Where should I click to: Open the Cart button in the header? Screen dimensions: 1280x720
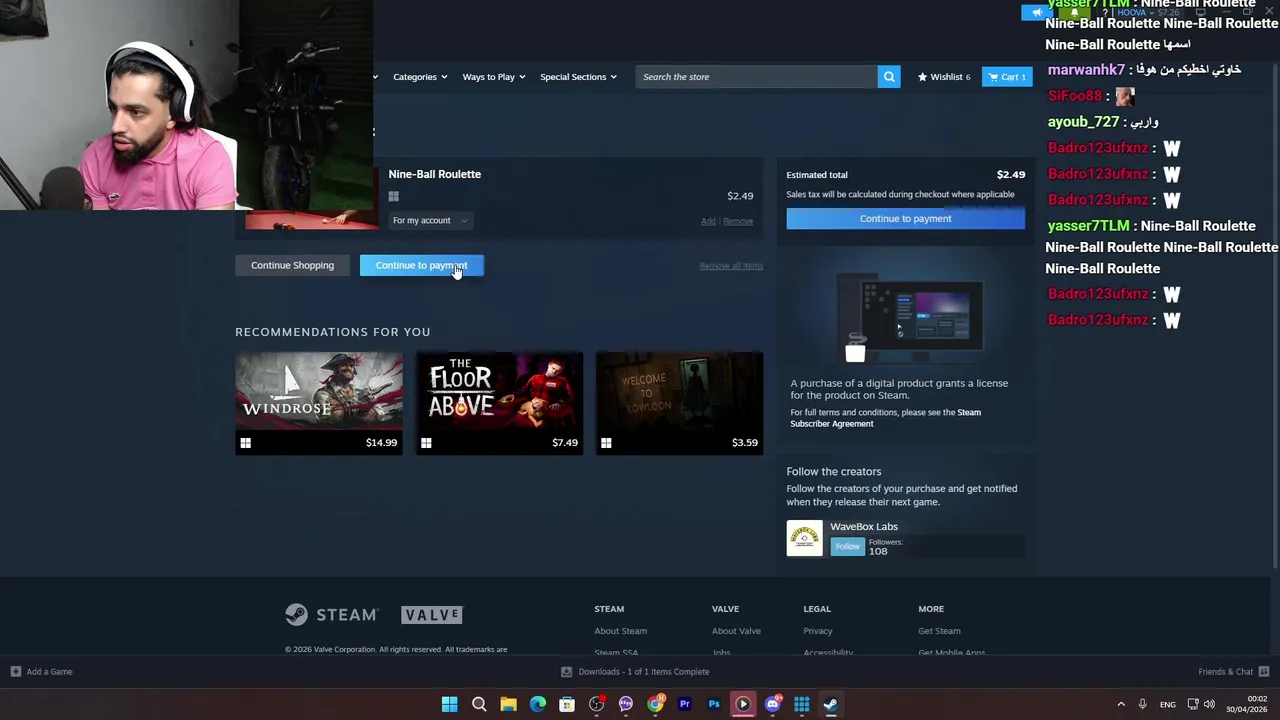1006,77
